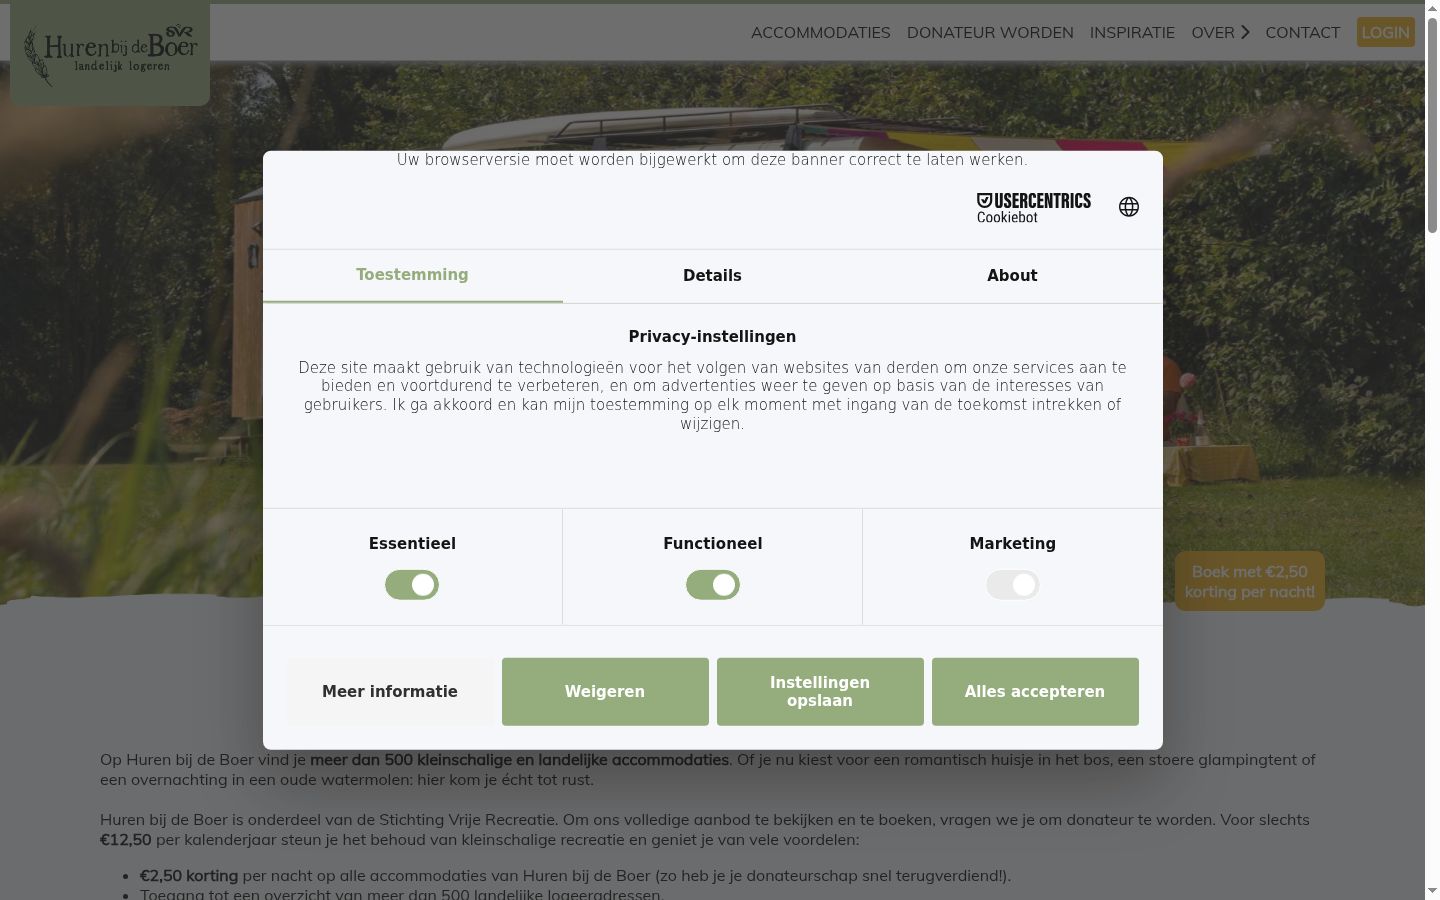
Task: Click the LOGIN button
Action: coord(1386,32)
